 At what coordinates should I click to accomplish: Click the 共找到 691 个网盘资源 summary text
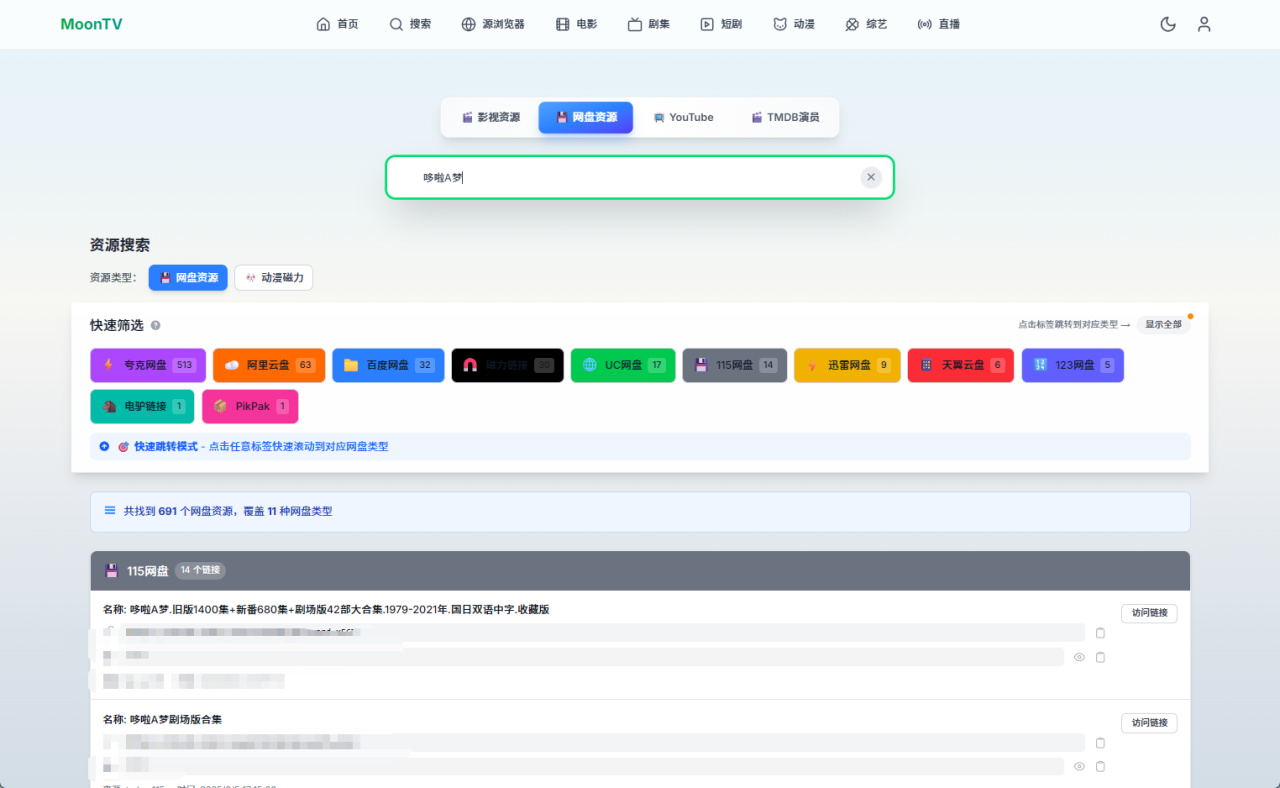pyautogui.click(x=228, y=511)
